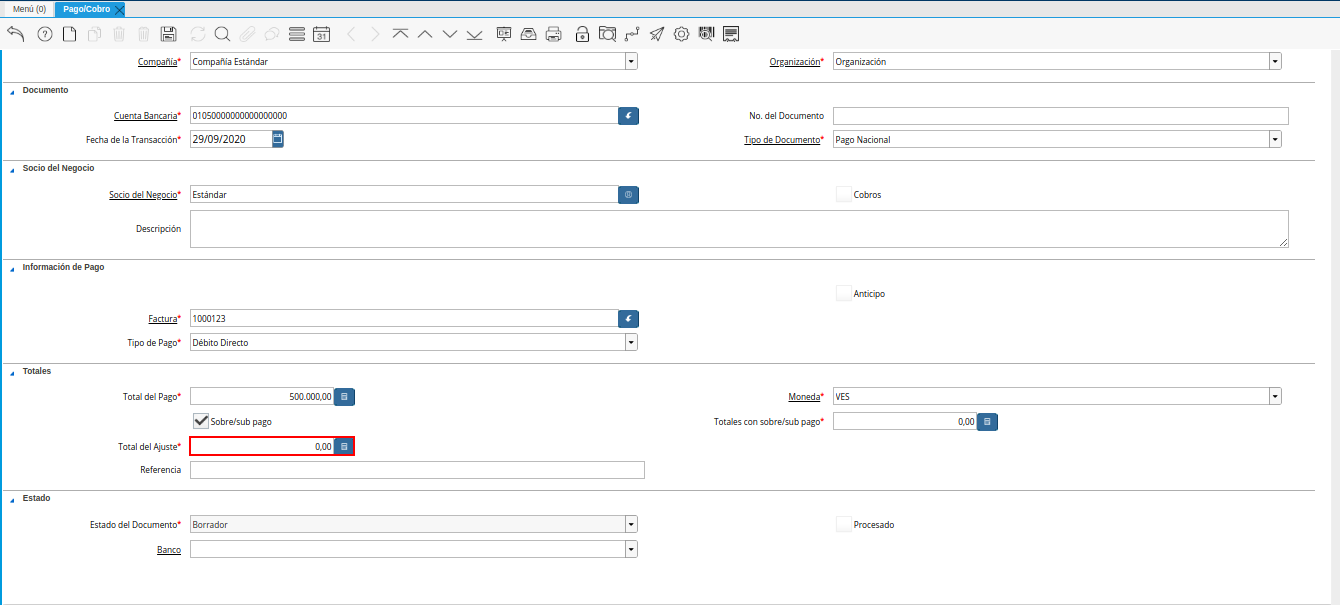Screen dimensions: 1340x605
Task: Save the record using floppy disk icon
Action: [x=168, y=34]
